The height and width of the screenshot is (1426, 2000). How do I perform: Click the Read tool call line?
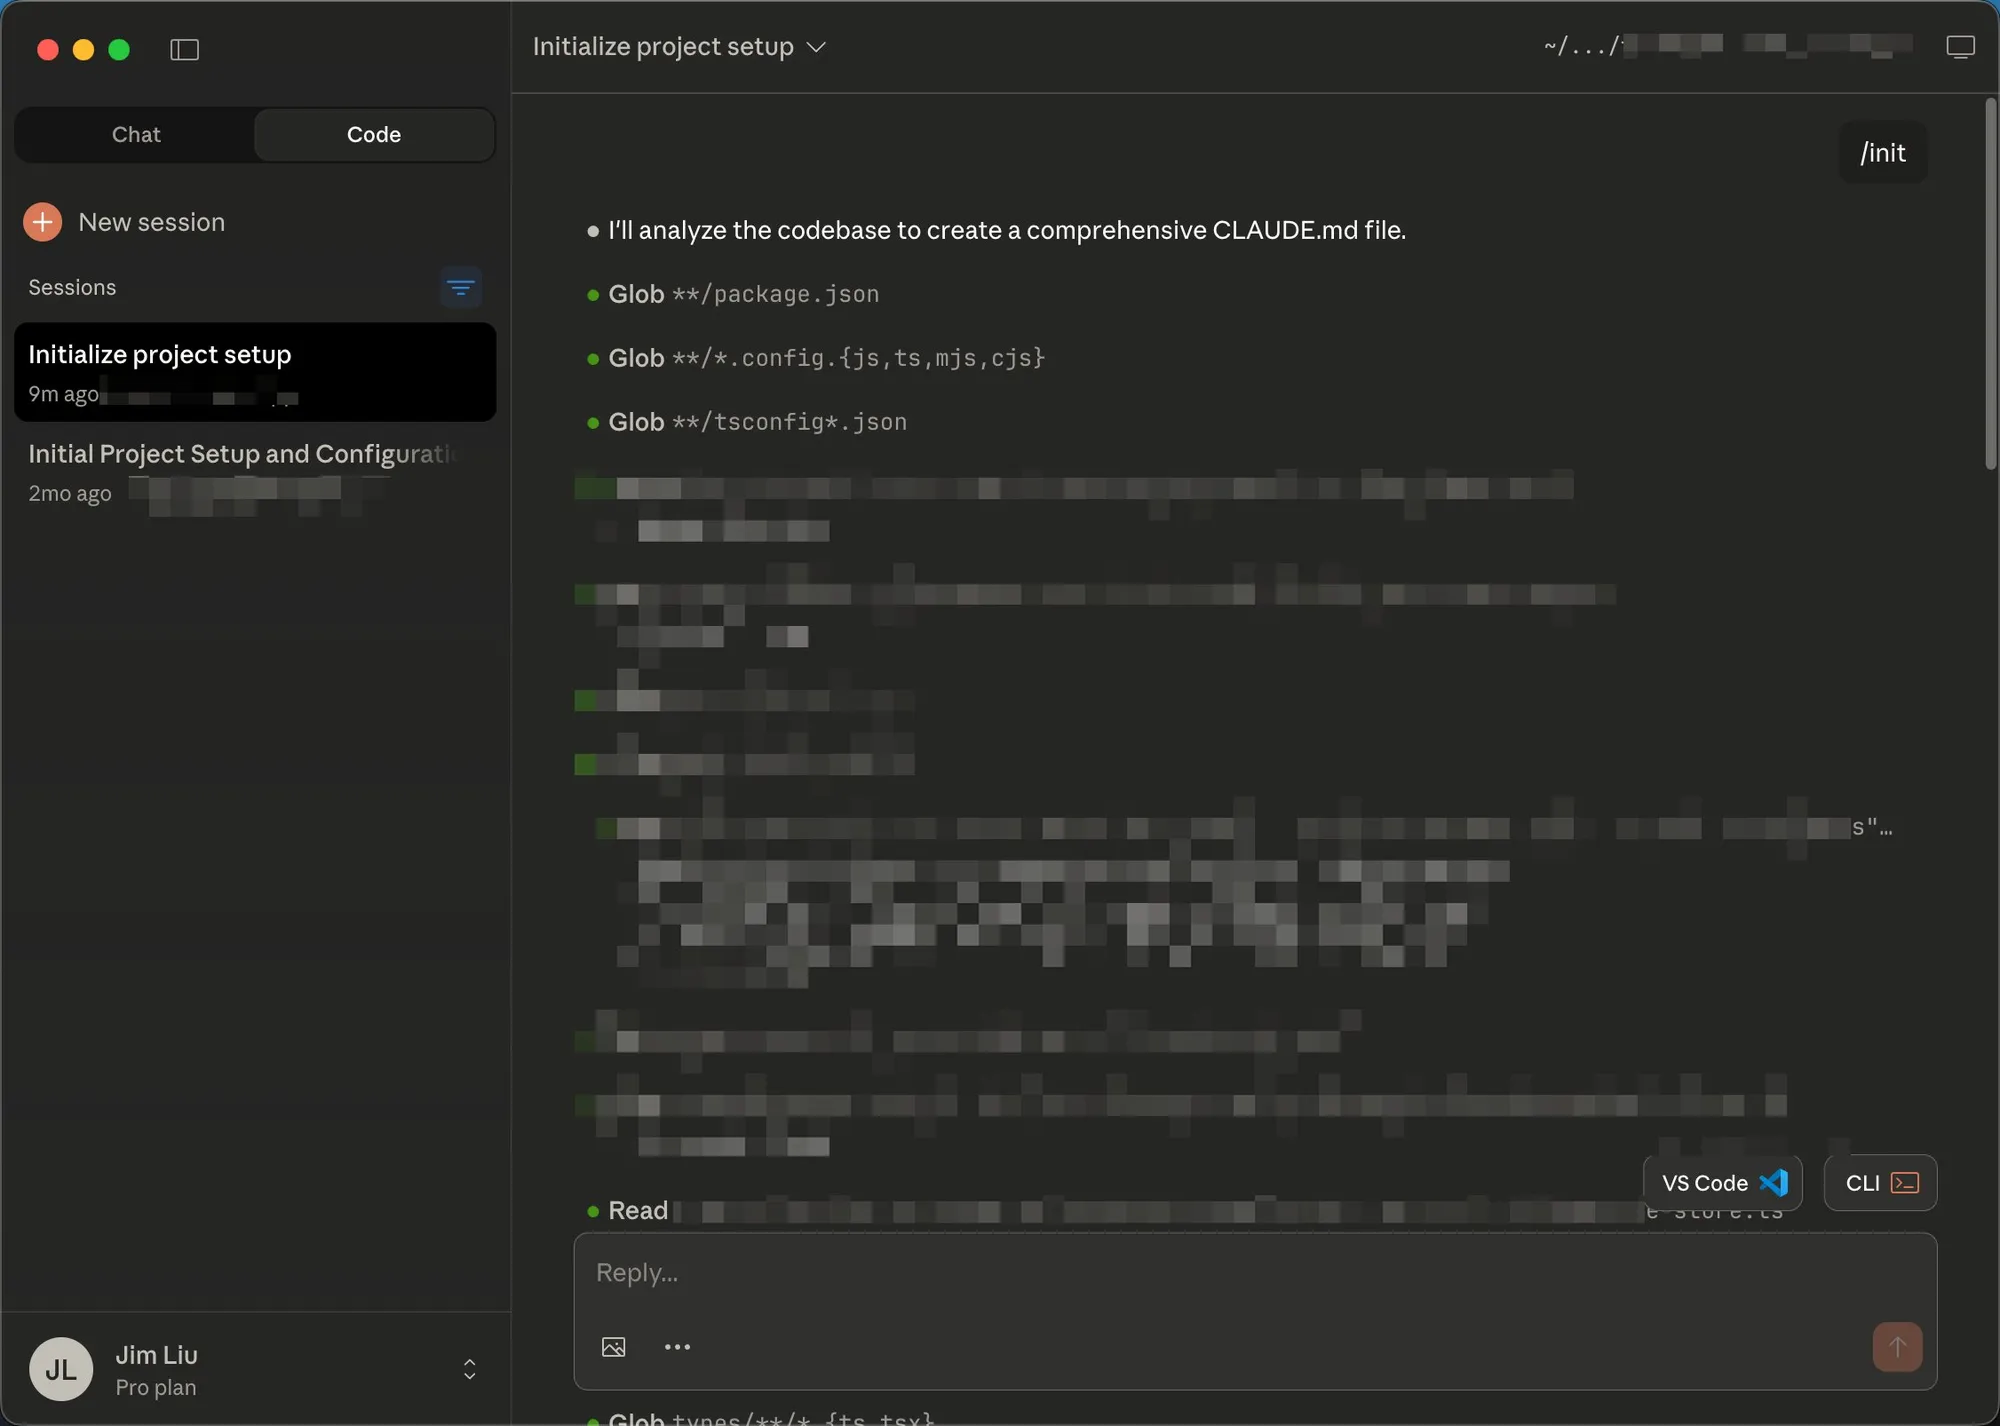(x=1185, y=1211)
